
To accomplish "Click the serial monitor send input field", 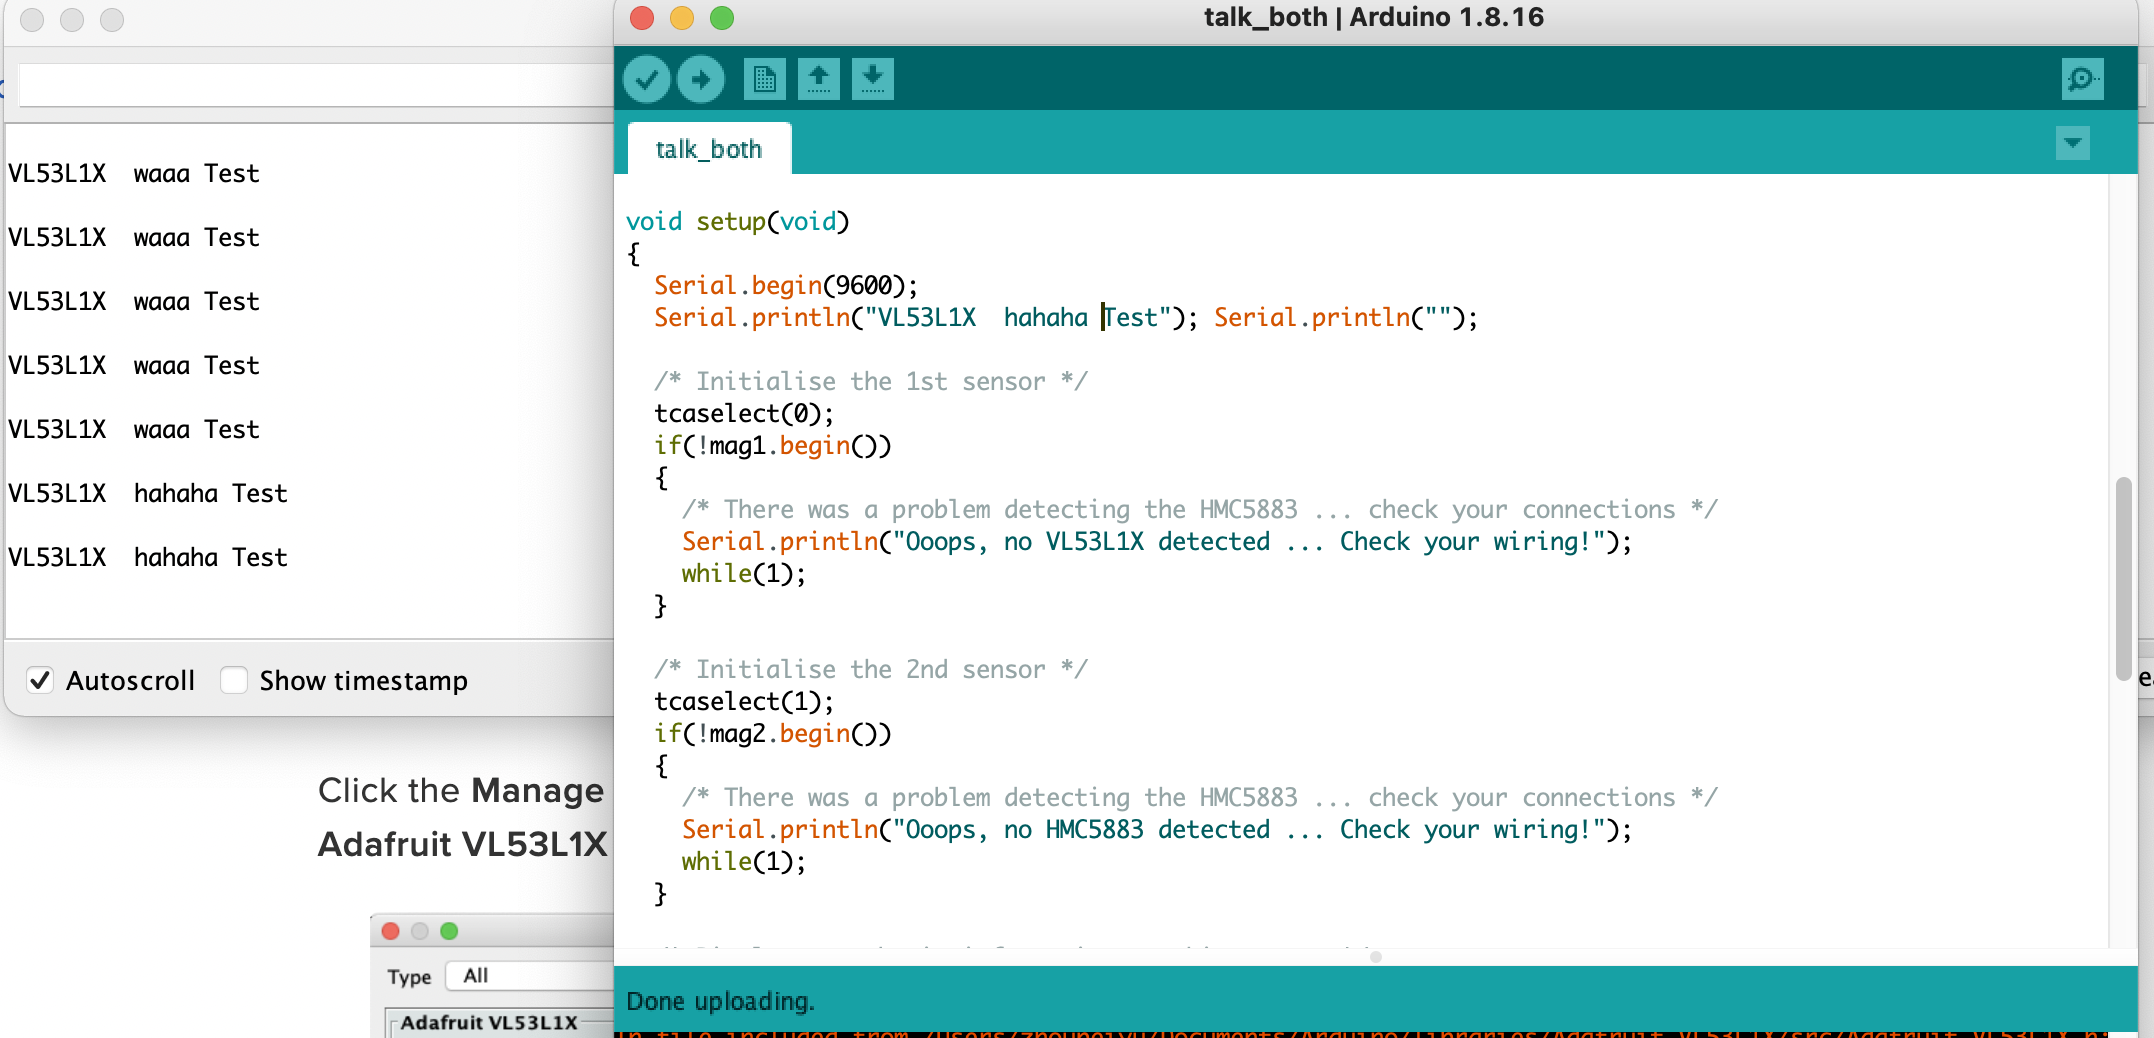I will (x=316, y=85).
